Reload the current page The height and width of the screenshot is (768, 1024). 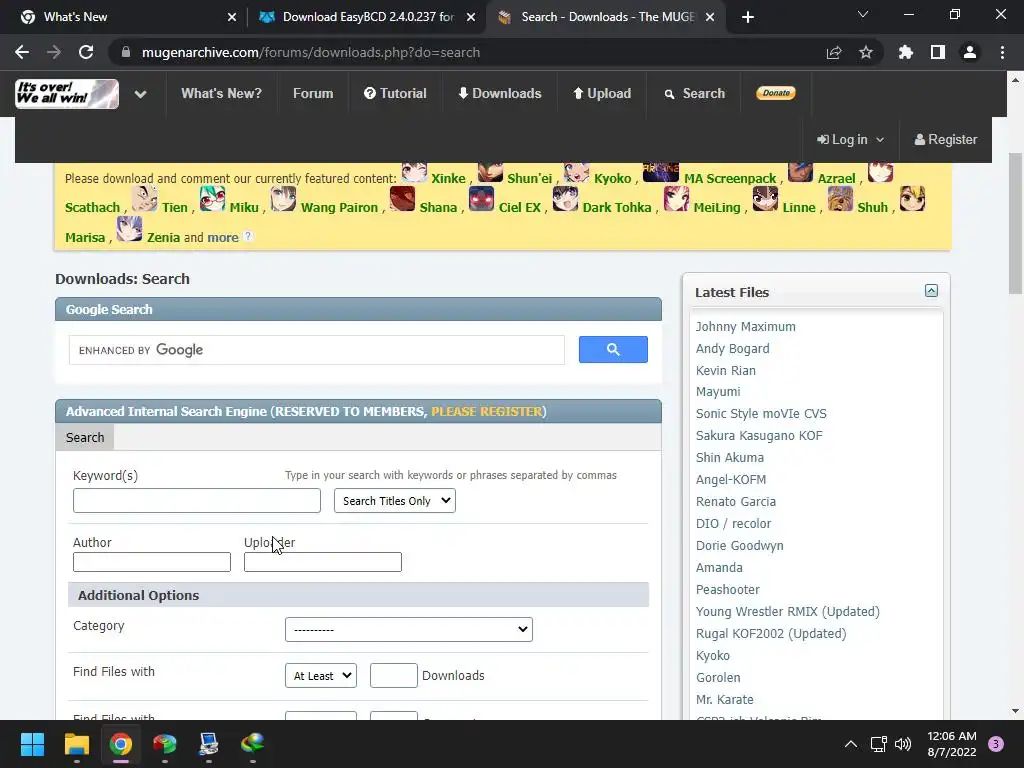86,52
